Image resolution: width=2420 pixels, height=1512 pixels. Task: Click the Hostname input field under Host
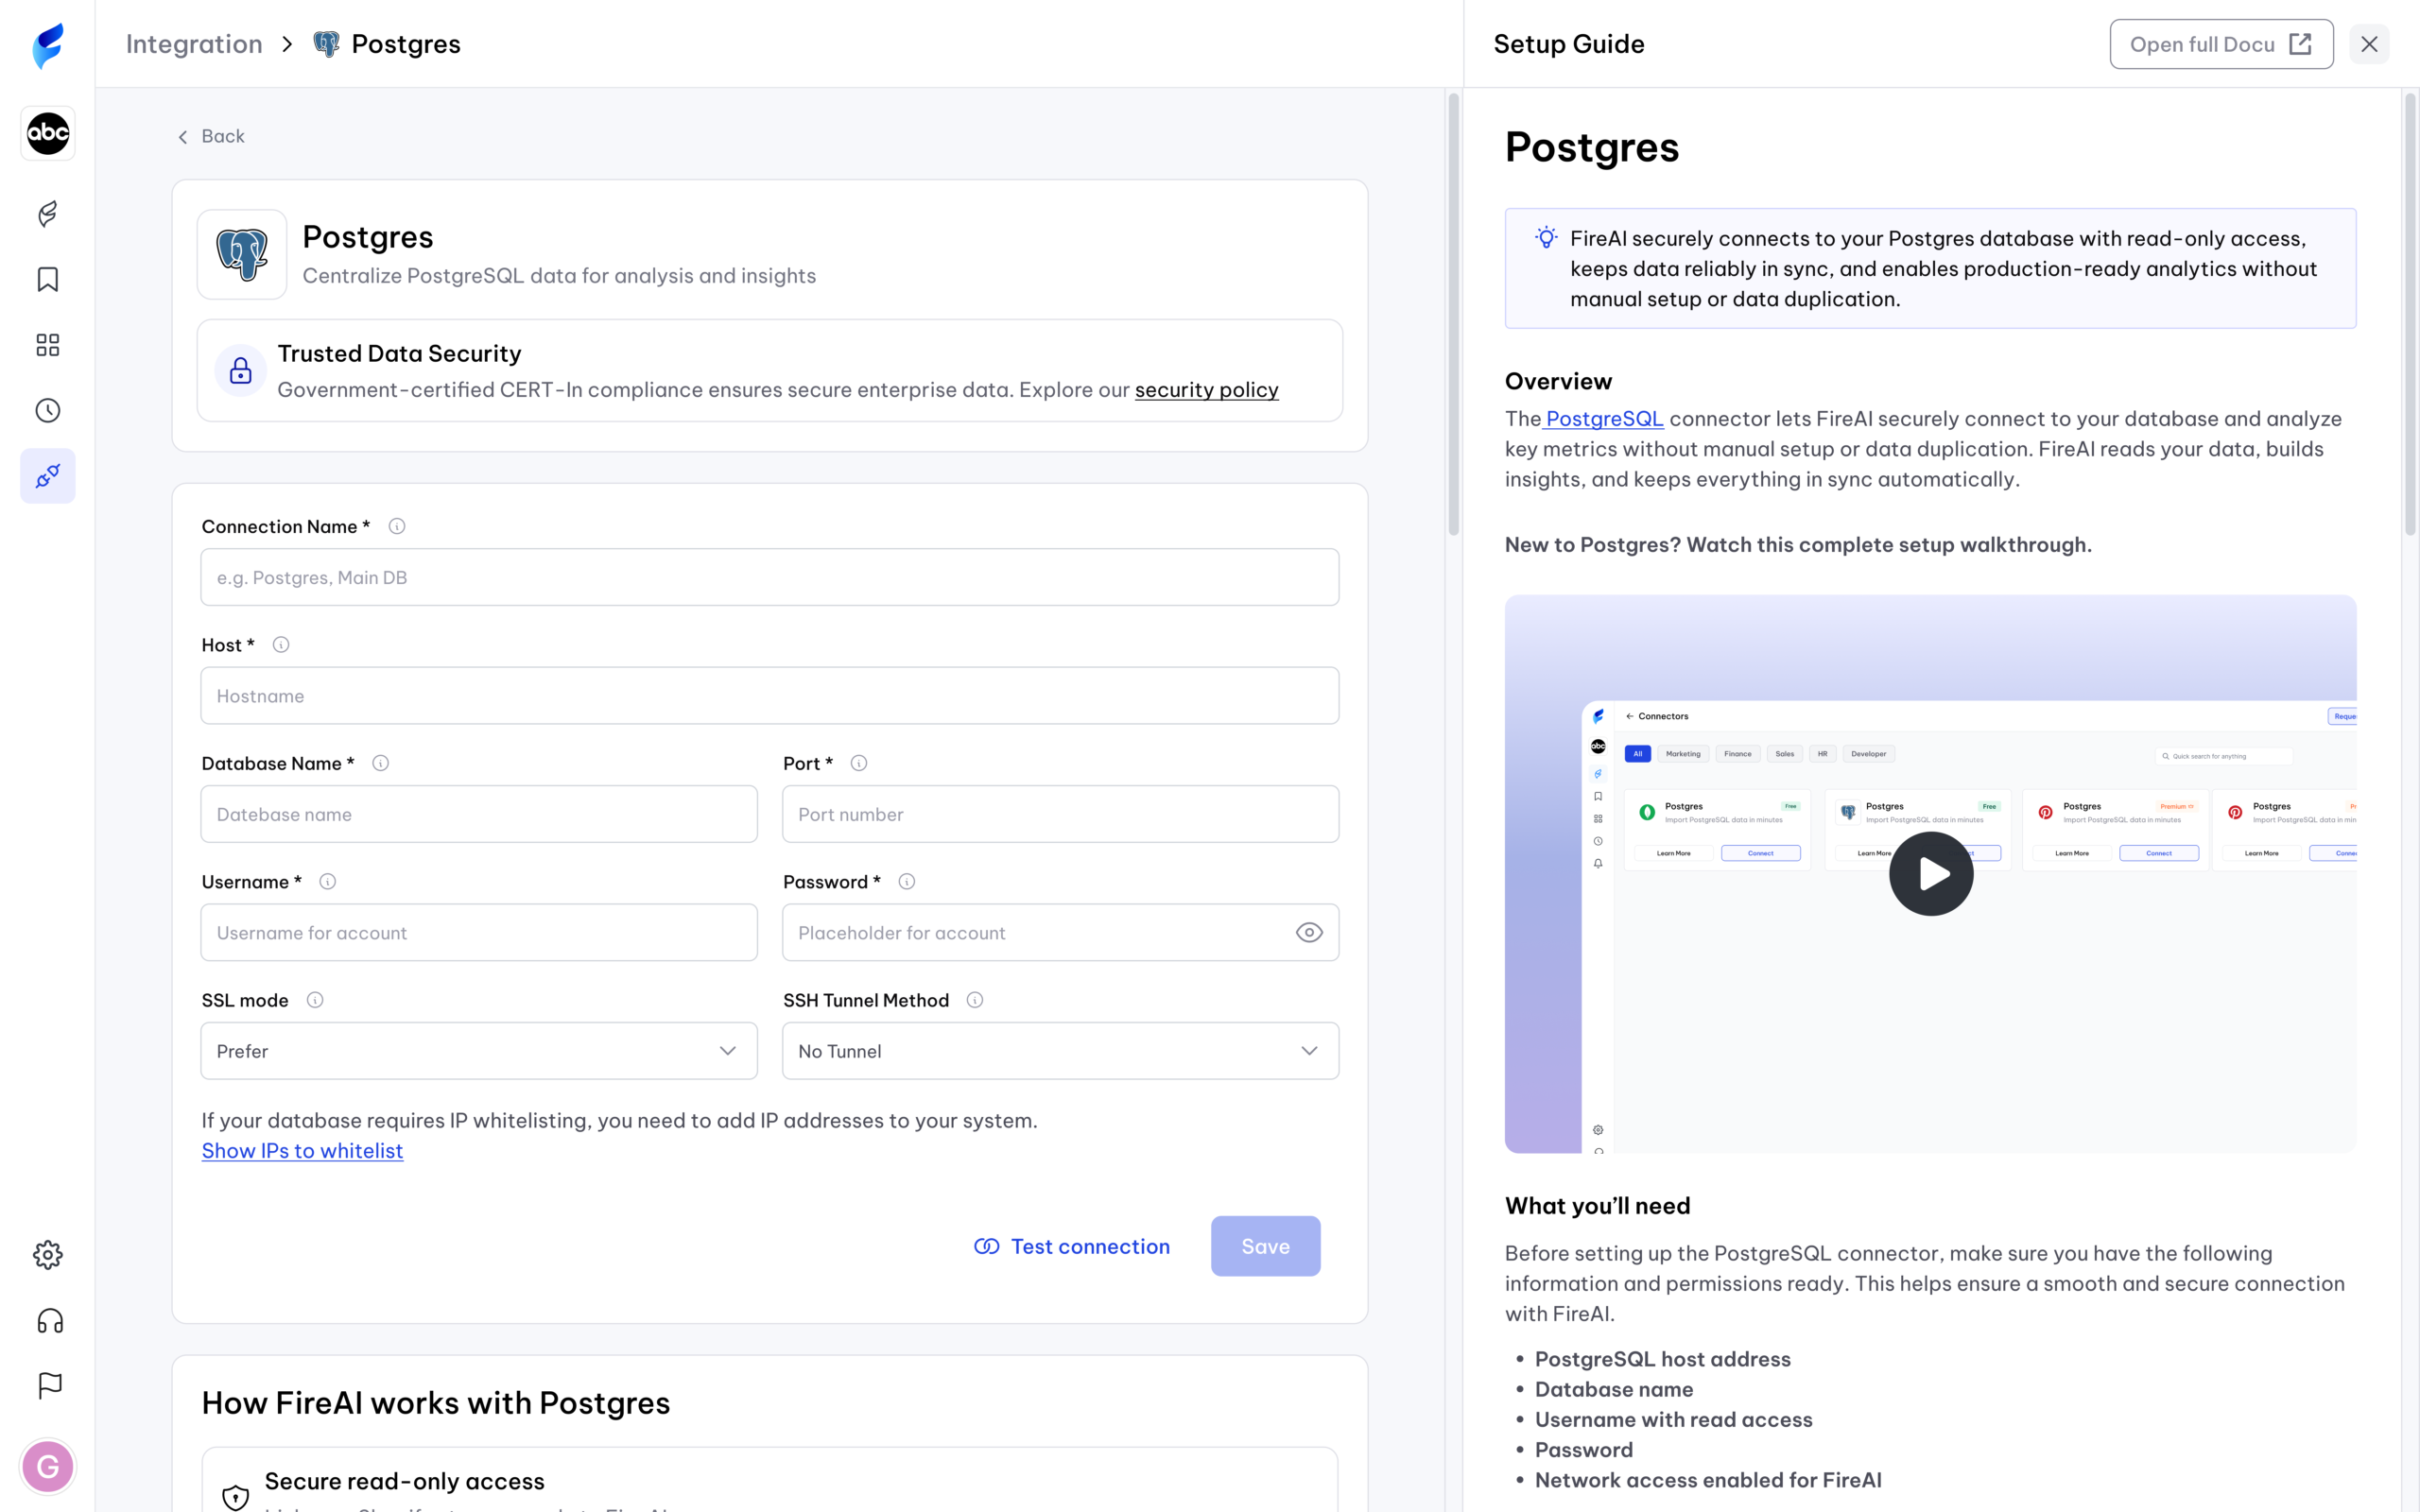[x=769, y=695]
